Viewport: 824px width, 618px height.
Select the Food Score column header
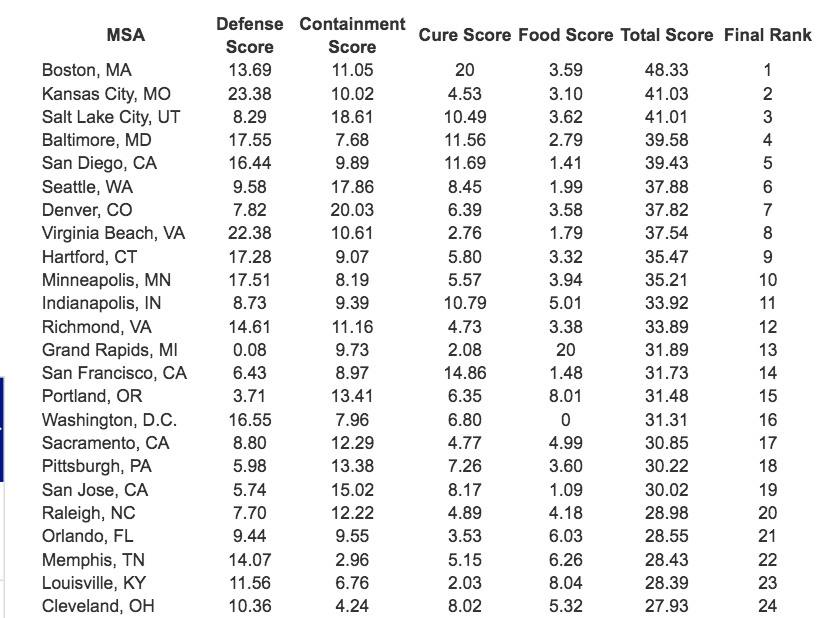[565, 35]
